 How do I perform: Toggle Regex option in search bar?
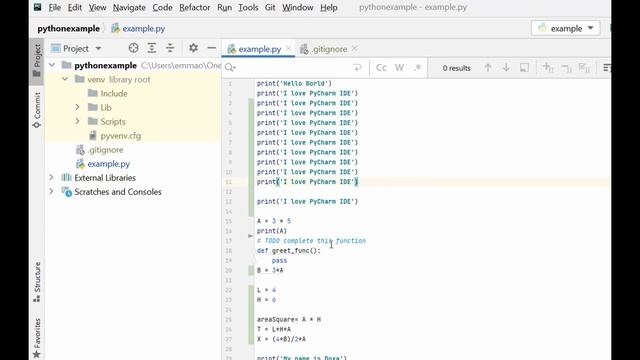(x=417, y=68)
